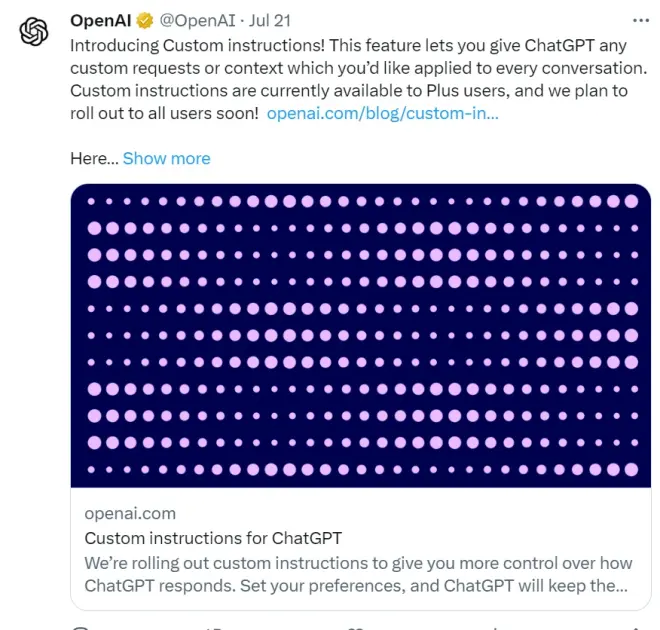Click the openai.com domain in the card
Image resolution: width=660 pixels, height=630 pixels.
coord(130,513)
